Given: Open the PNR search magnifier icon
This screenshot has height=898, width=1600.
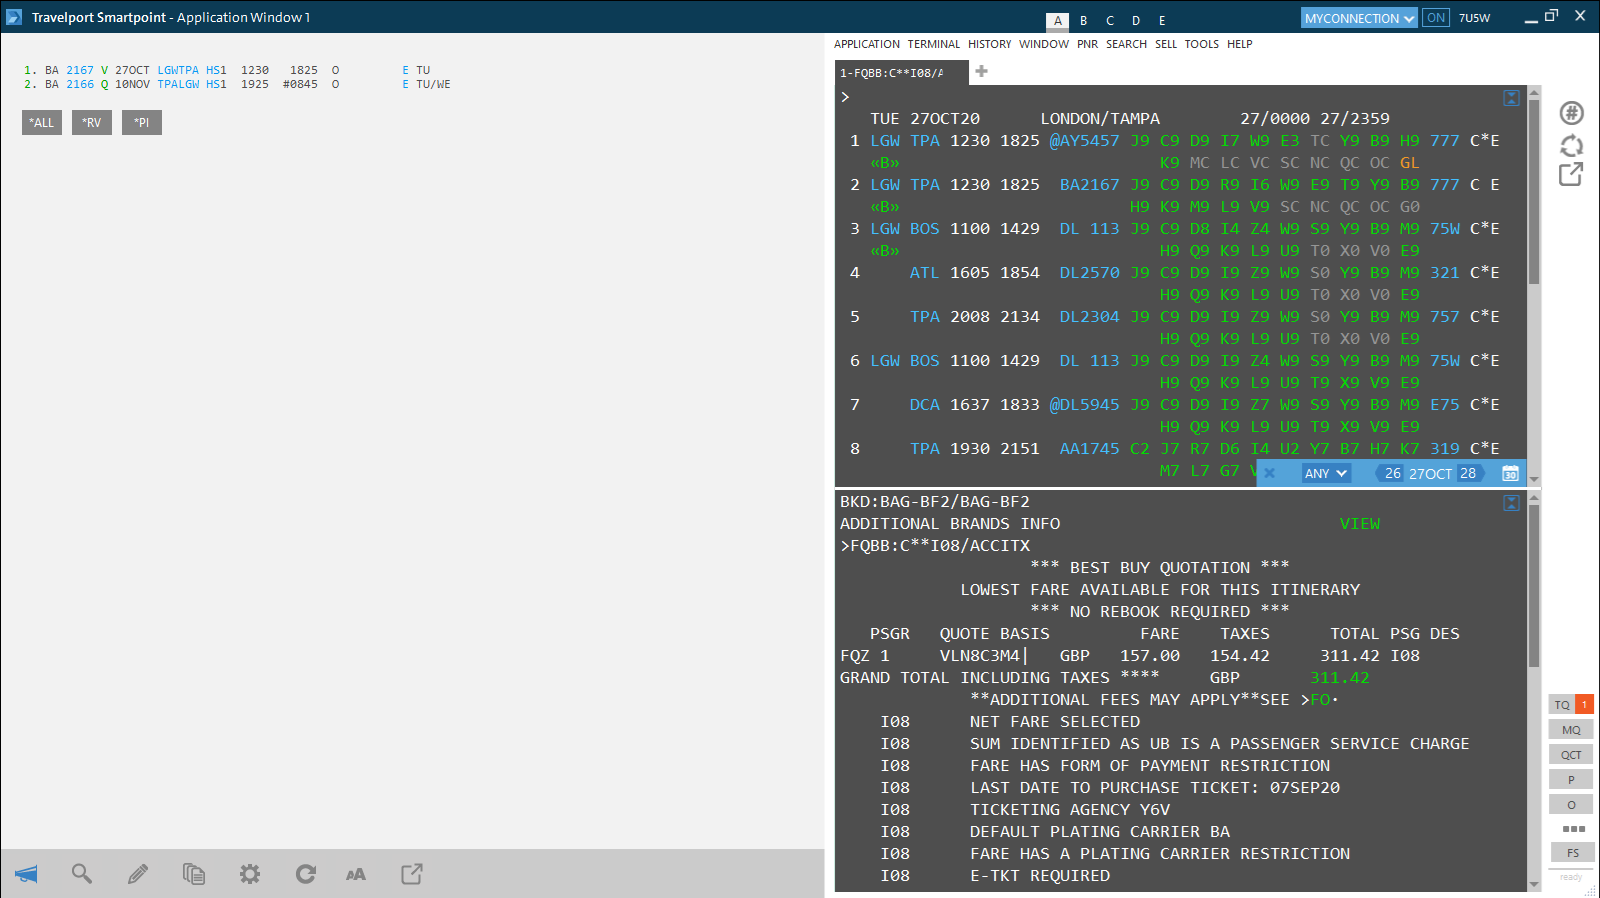Looking at the screenshot, I should [x=82, y=874].
